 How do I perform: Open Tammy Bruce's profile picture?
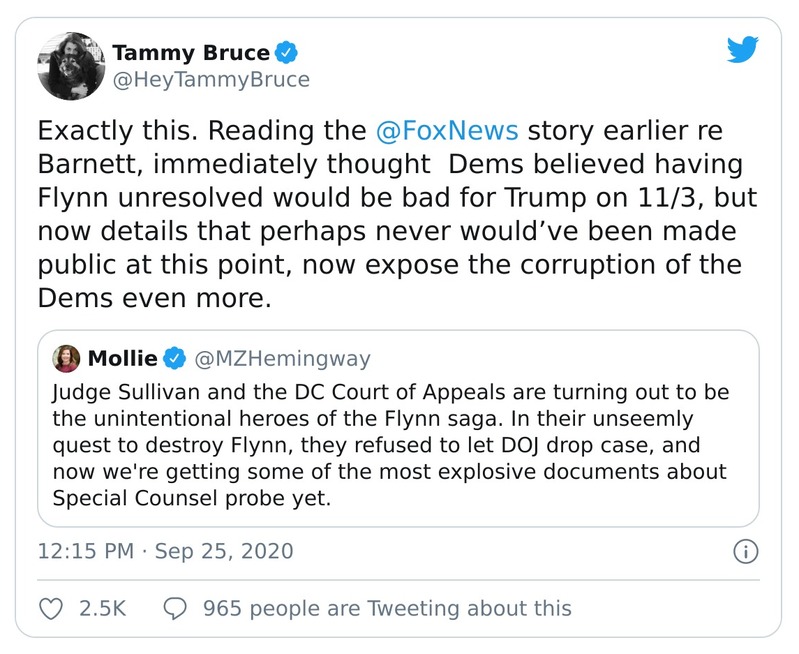pyautogui.click(x=68, y=66)
